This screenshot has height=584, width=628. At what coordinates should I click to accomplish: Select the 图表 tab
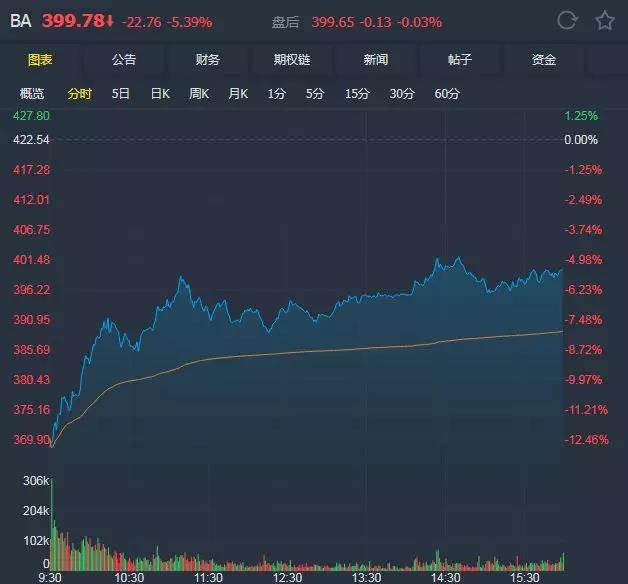(x=40, y=60)
